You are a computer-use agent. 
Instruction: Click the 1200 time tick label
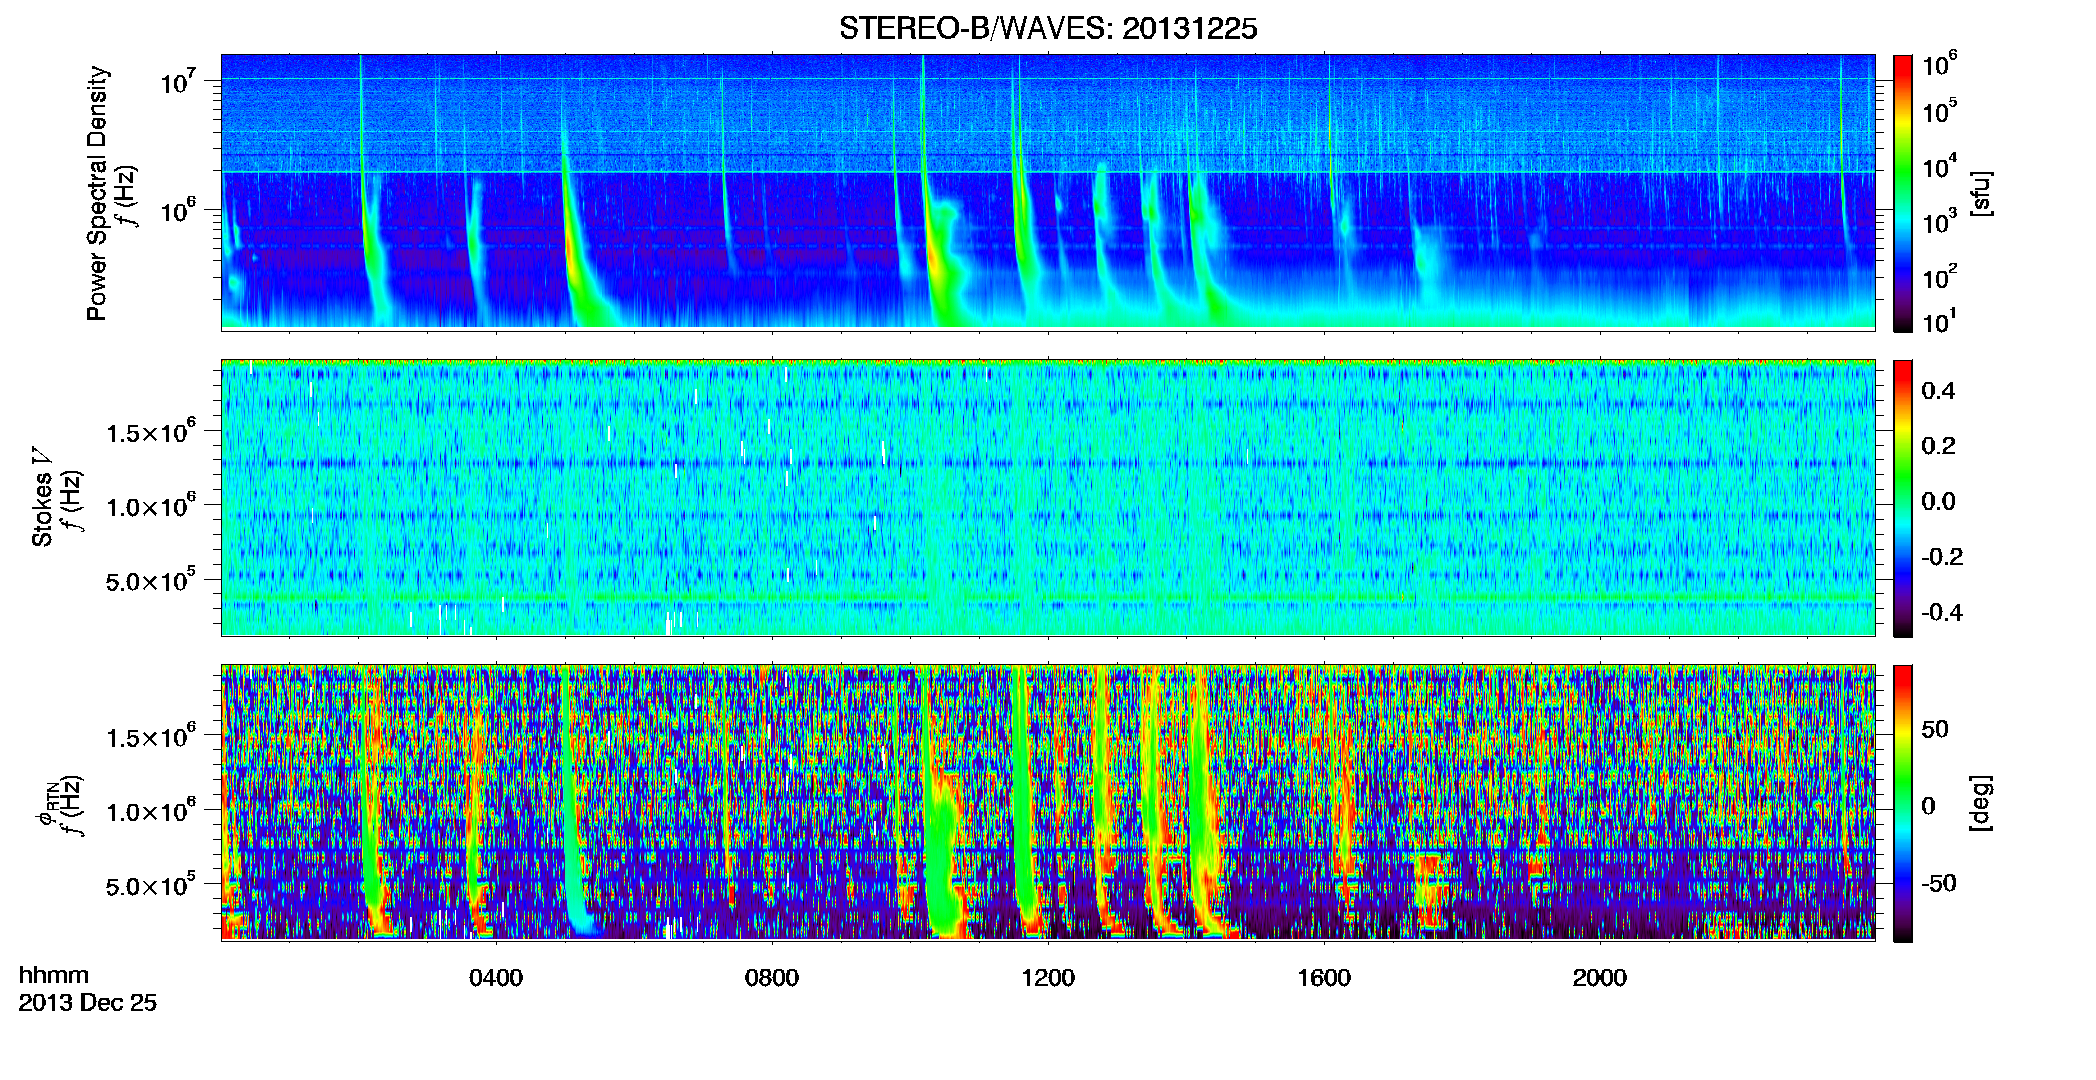pyautogui.click(x=1048, y=978)
